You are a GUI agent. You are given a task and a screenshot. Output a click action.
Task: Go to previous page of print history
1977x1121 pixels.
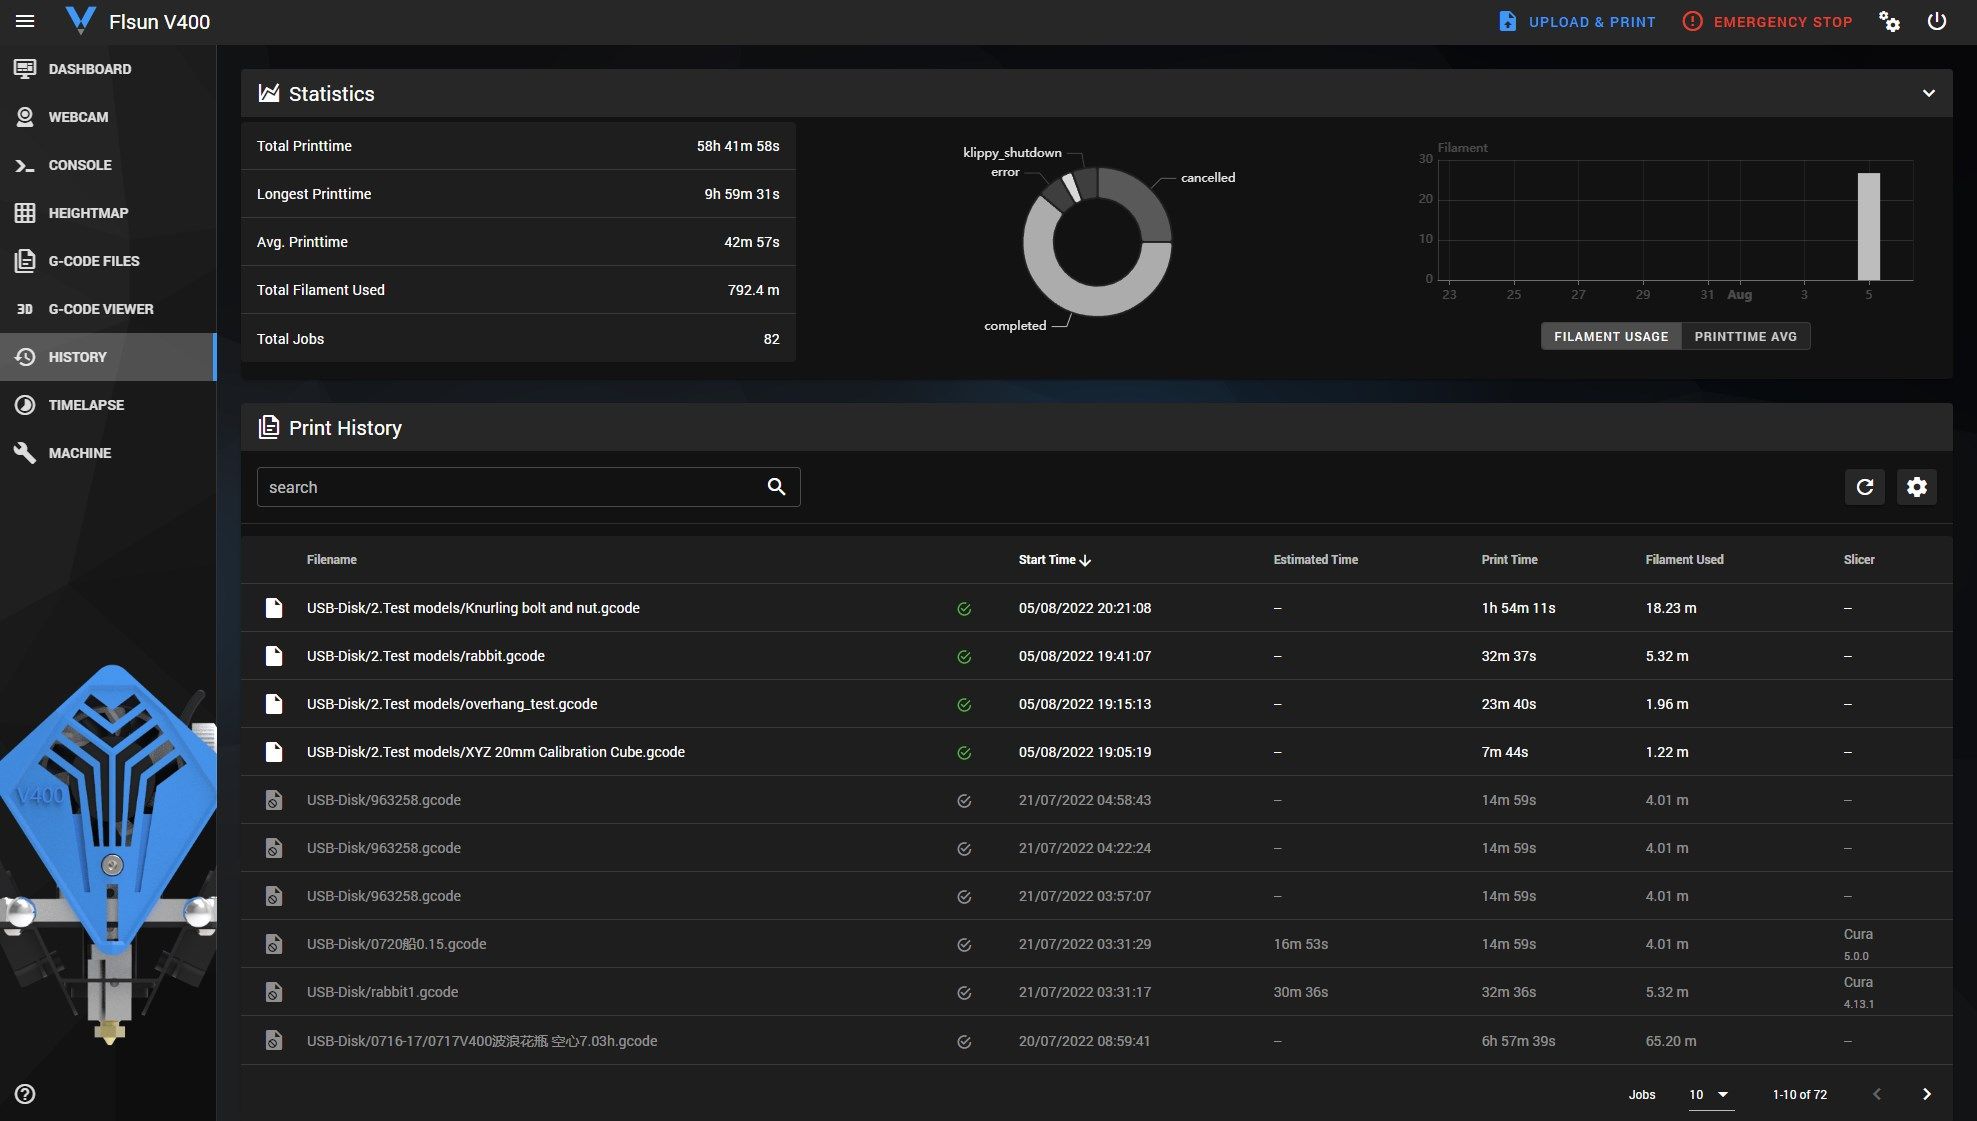pyautogui.click(x=1877, y=1094)
